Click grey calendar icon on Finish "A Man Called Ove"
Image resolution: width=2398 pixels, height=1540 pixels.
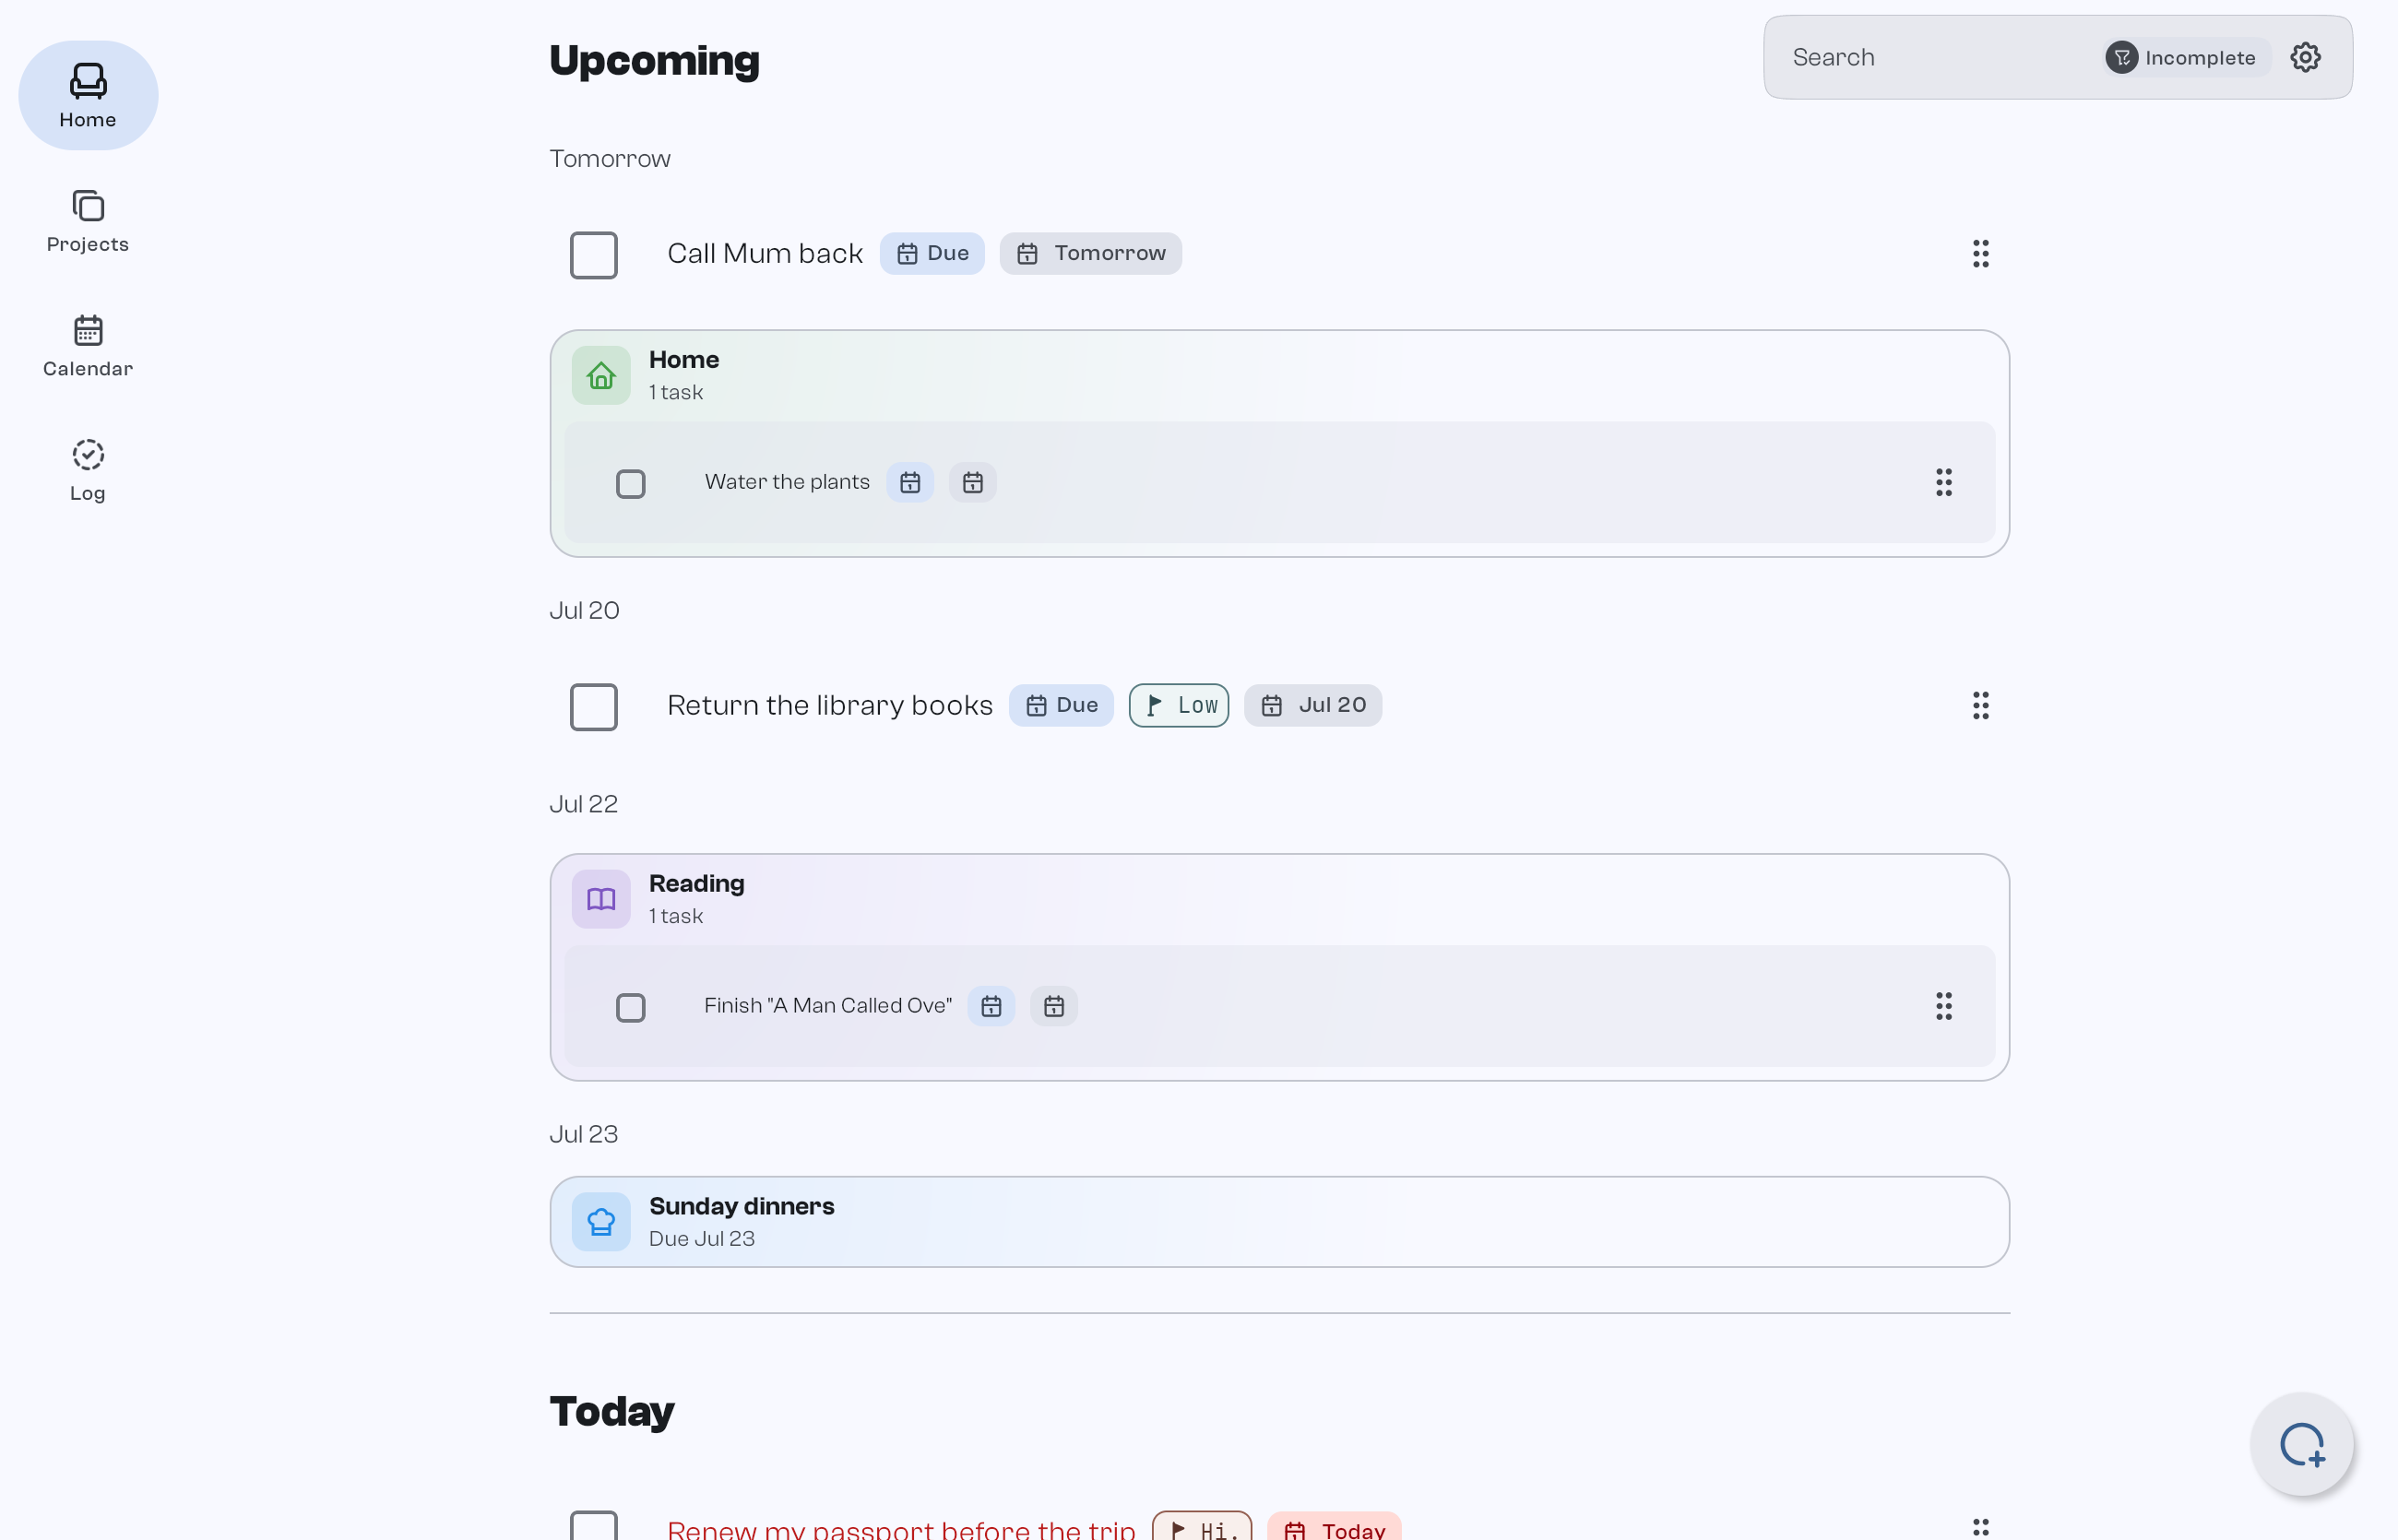[x=1054, y=1006]
